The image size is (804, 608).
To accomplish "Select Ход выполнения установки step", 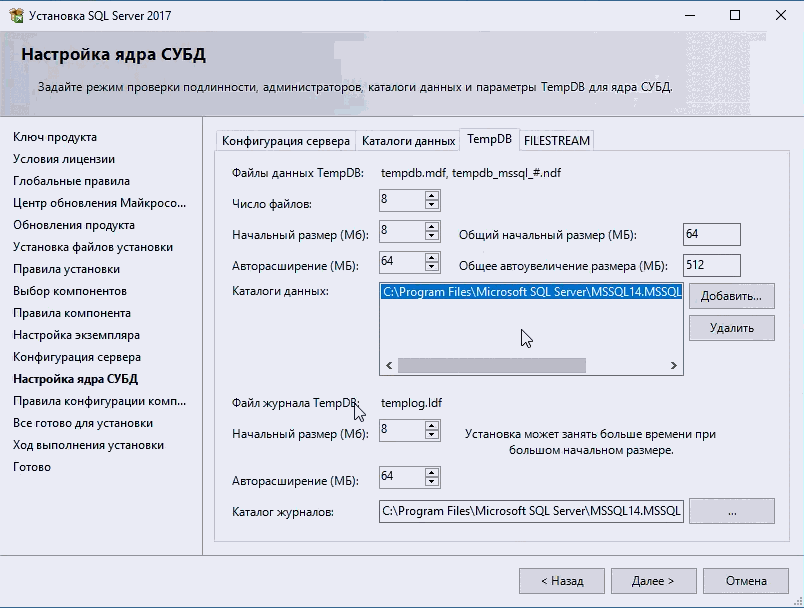I will [89, 445].
